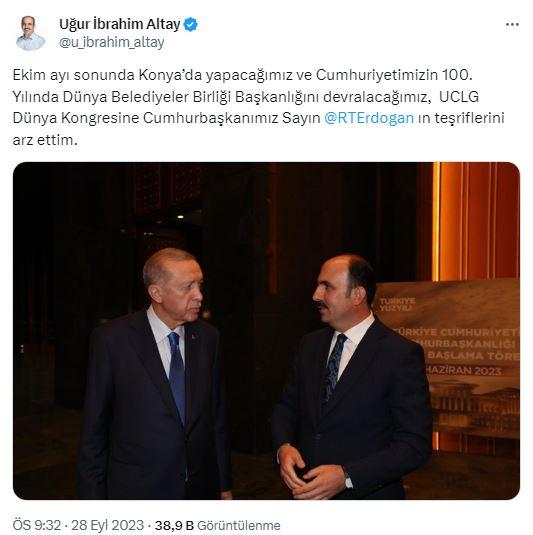The height and width of the screenshot is (535, 533).
Task: Open the tweet author's profile avatar
Action: point(31,33)
